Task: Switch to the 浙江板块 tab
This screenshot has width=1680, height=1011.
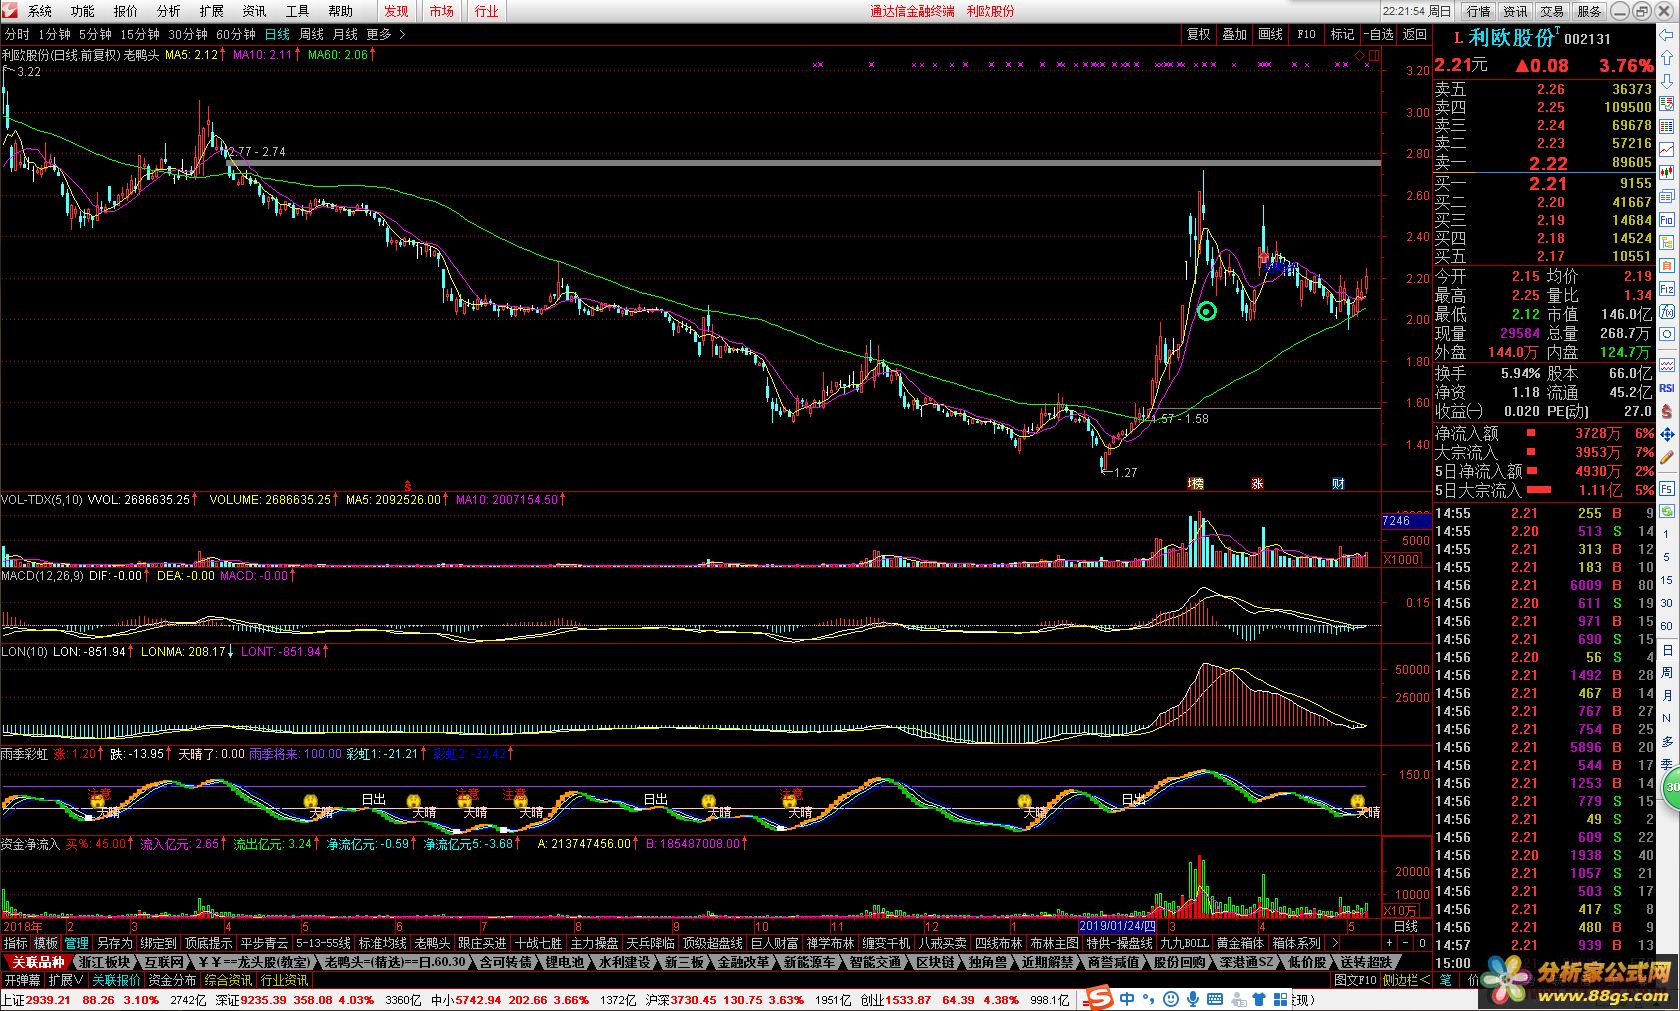Action: point(104,962)
